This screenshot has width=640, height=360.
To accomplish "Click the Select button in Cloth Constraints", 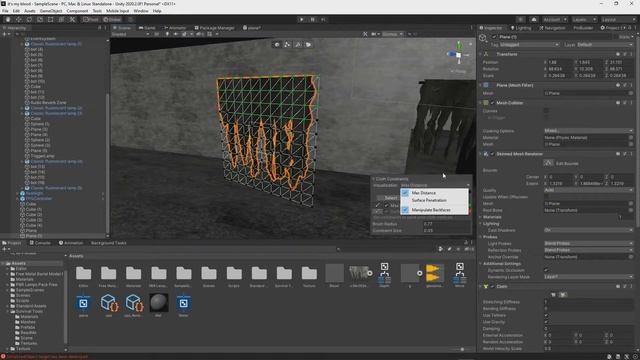I will 388,198.
